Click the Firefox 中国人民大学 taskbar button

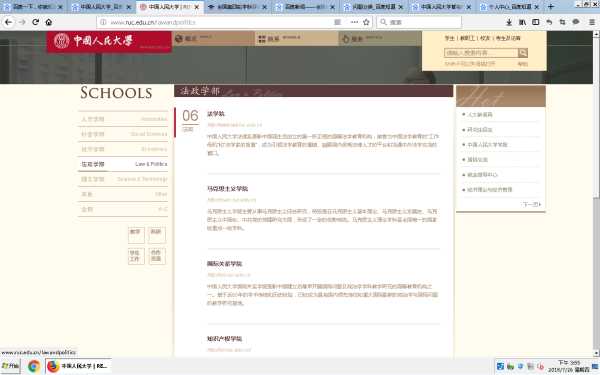point(78,366)
